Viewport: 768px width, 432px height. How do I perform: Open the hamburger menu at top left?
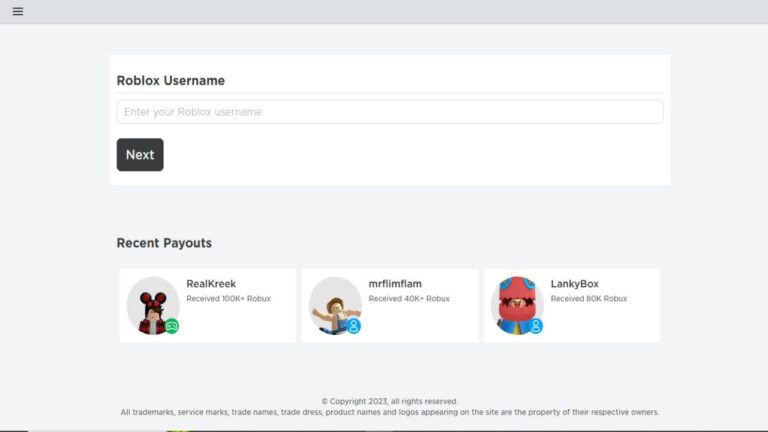[18, 12]
